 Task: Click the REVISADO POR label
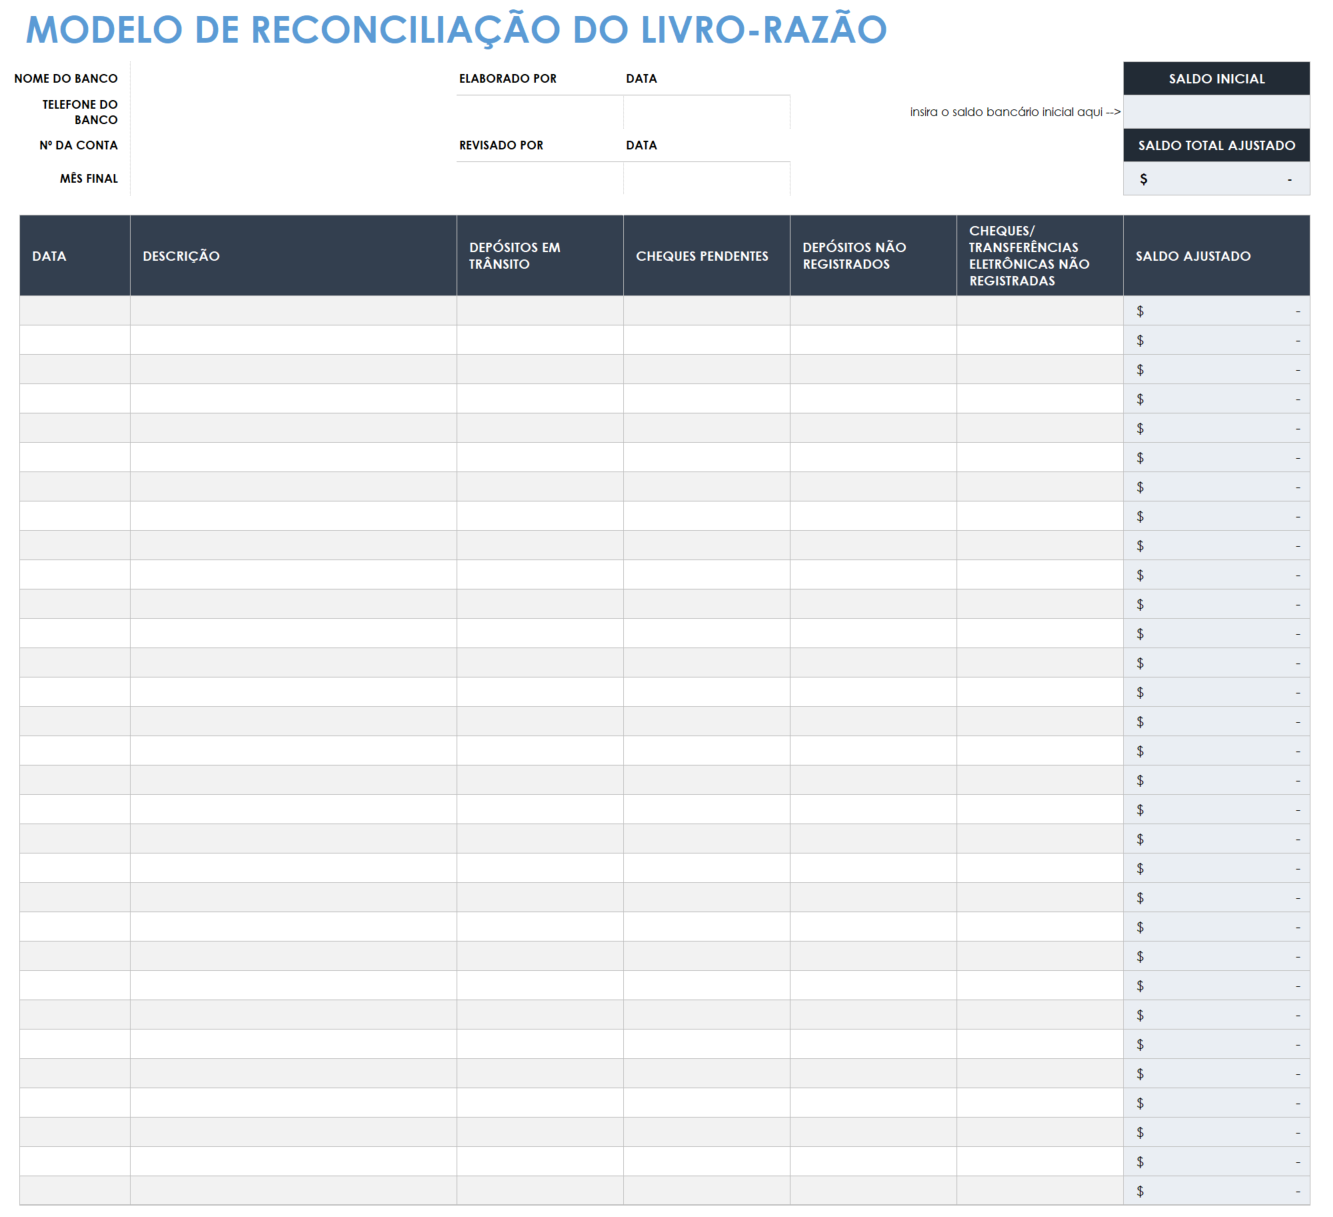pyautogui.click(x=501, y=145)
